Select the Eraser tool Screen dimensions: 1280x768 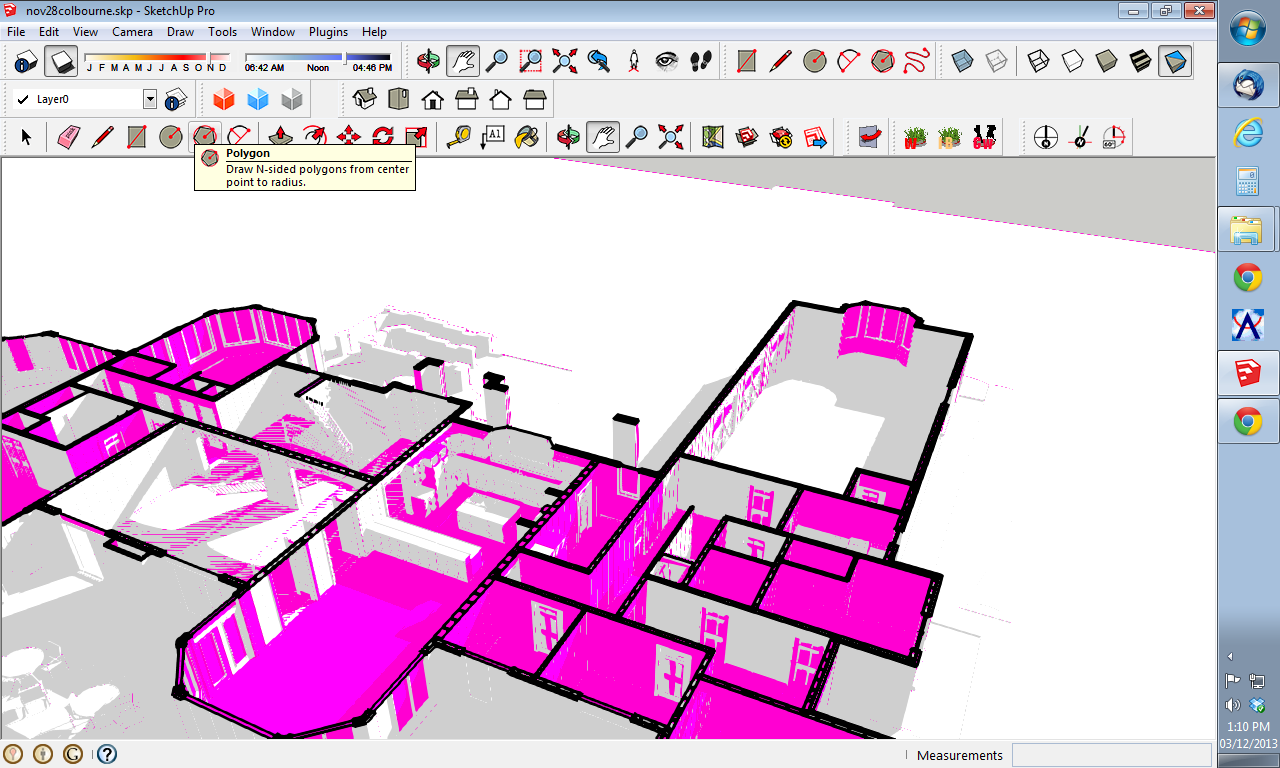68,137
